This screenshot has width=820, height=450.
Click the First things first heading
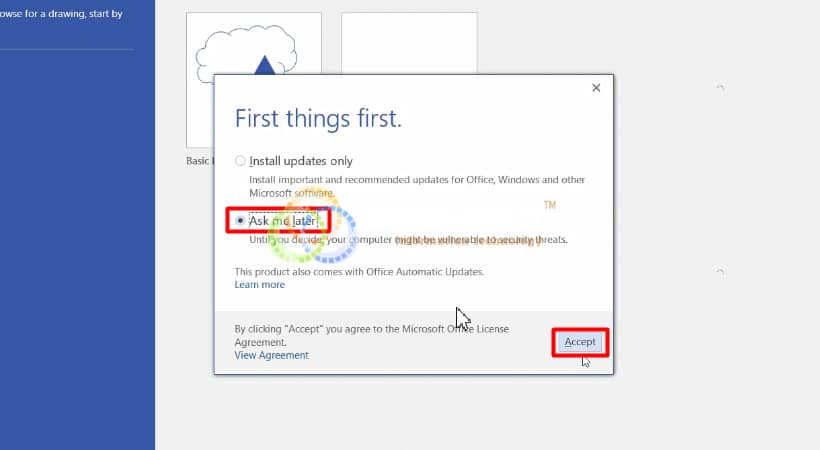point(318,119)
